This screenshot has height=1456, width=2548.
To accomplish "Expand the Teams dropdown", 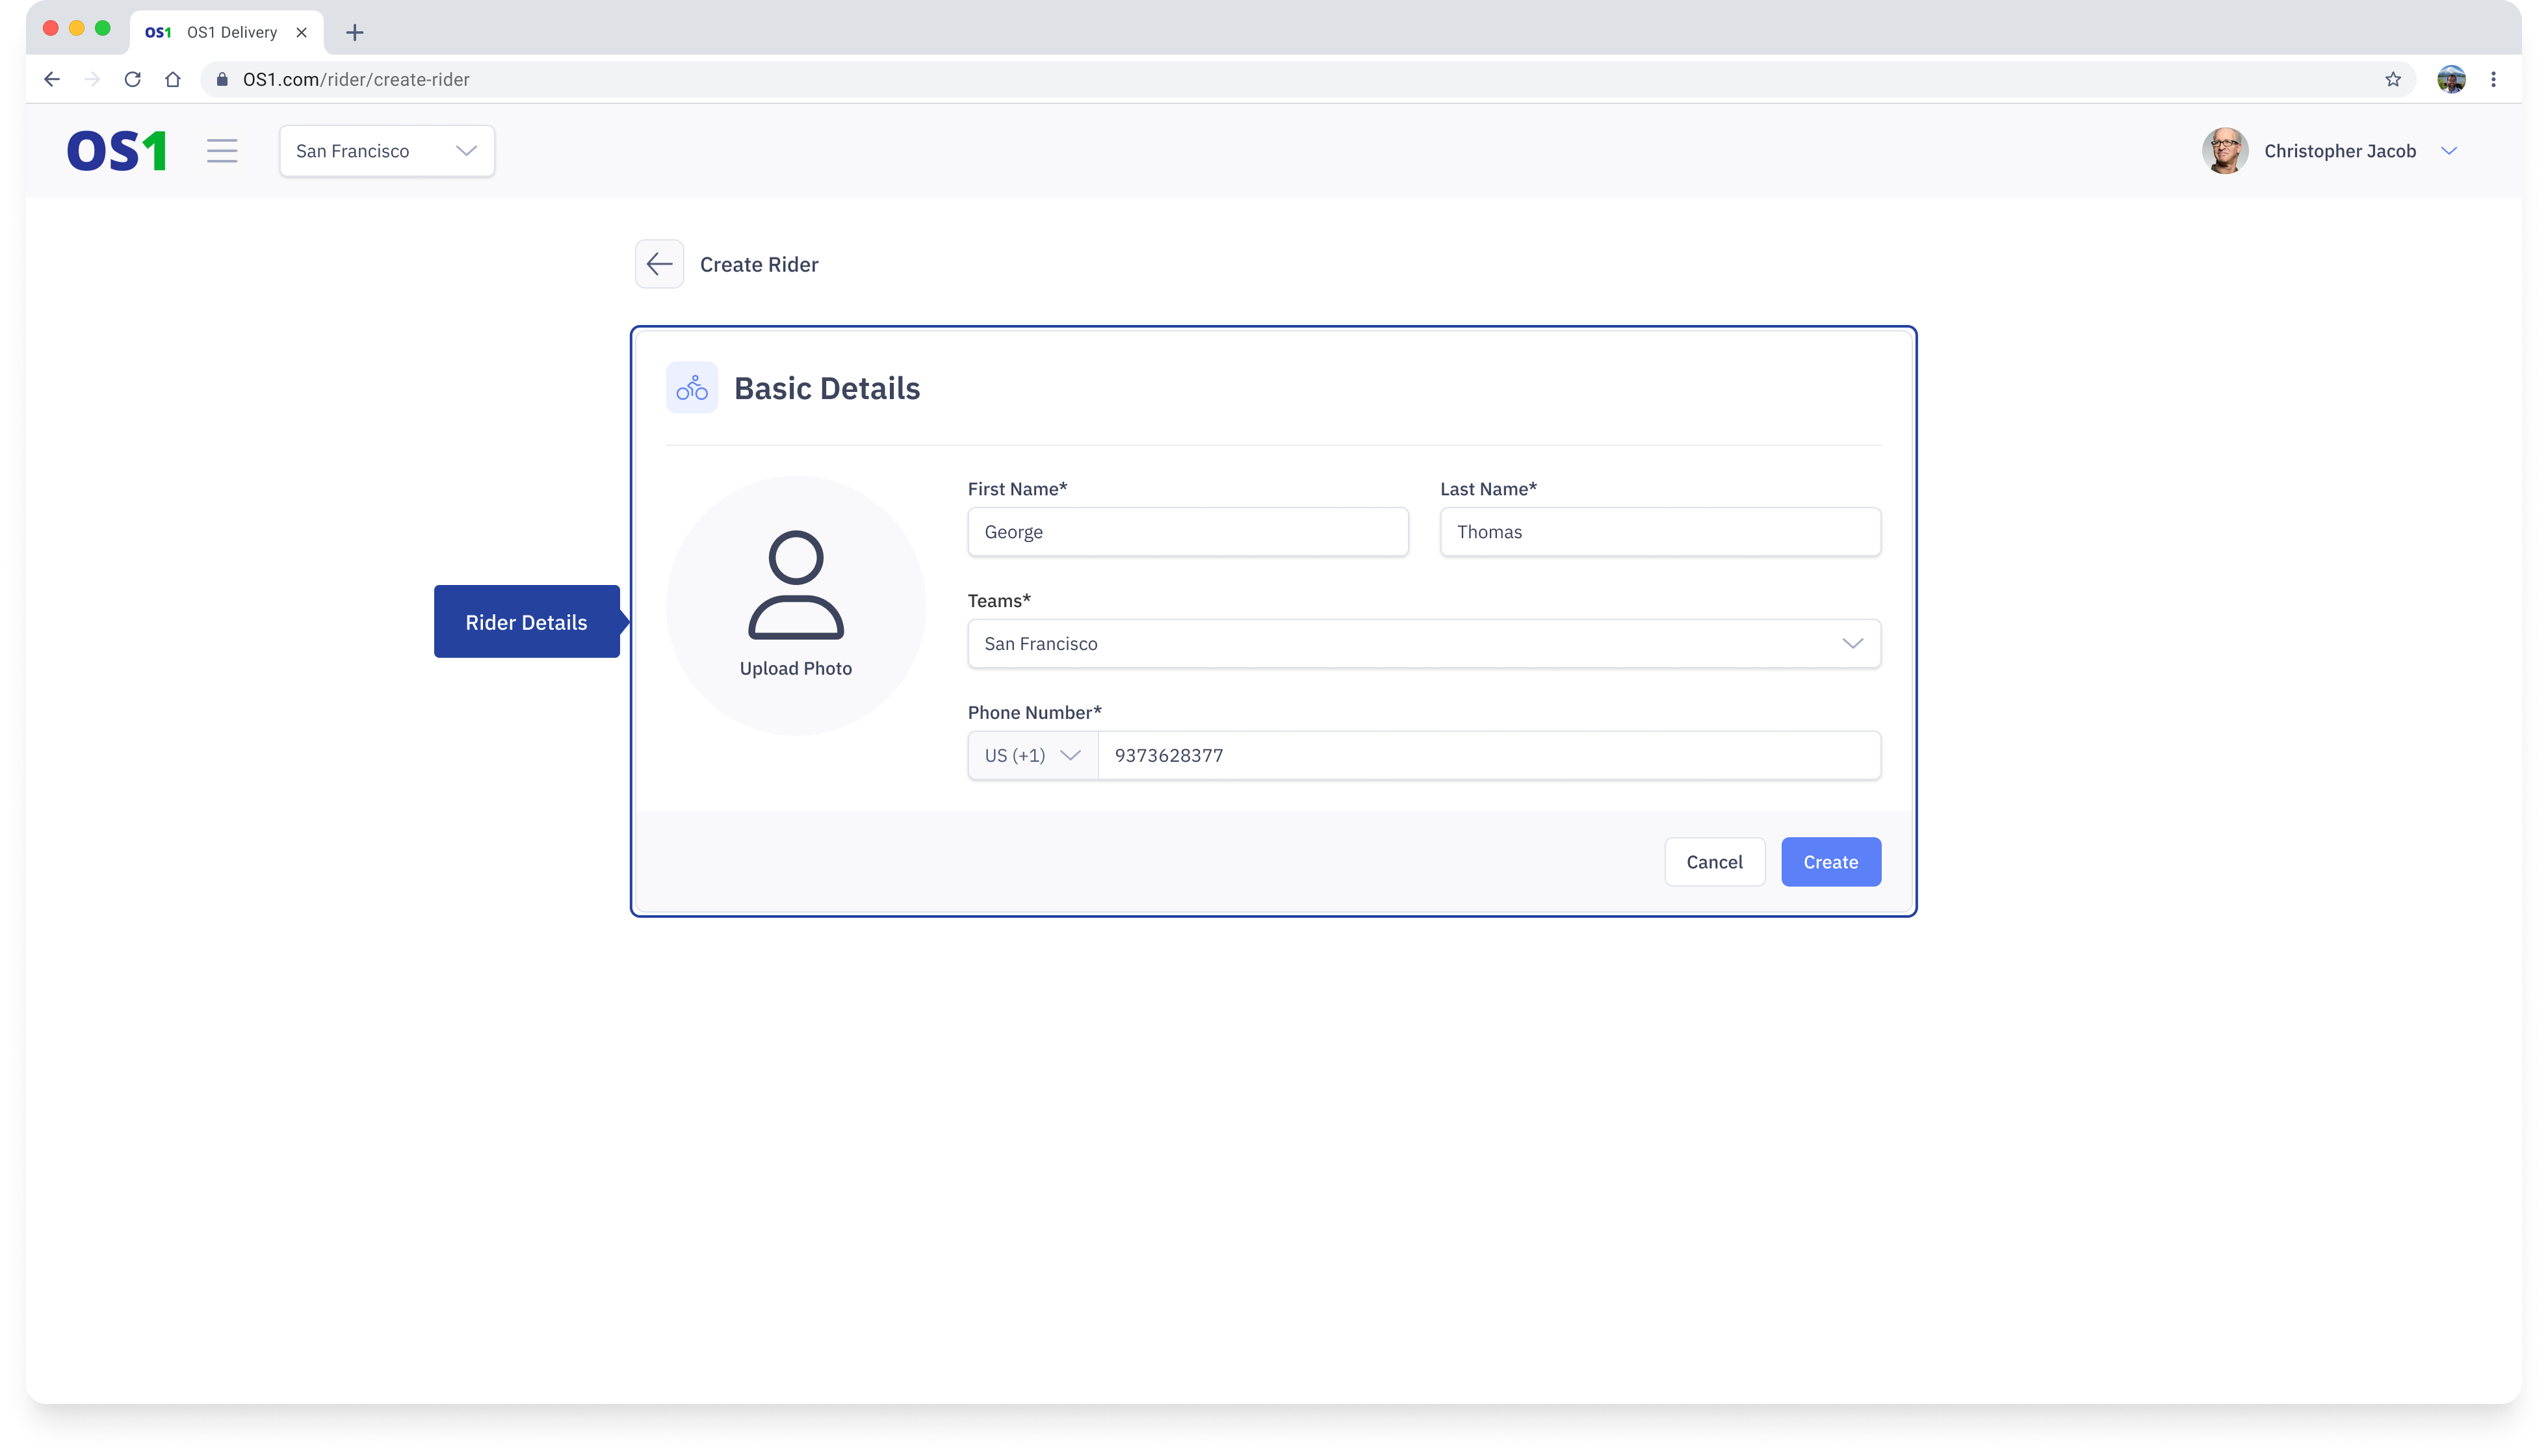I will 1423,644.
